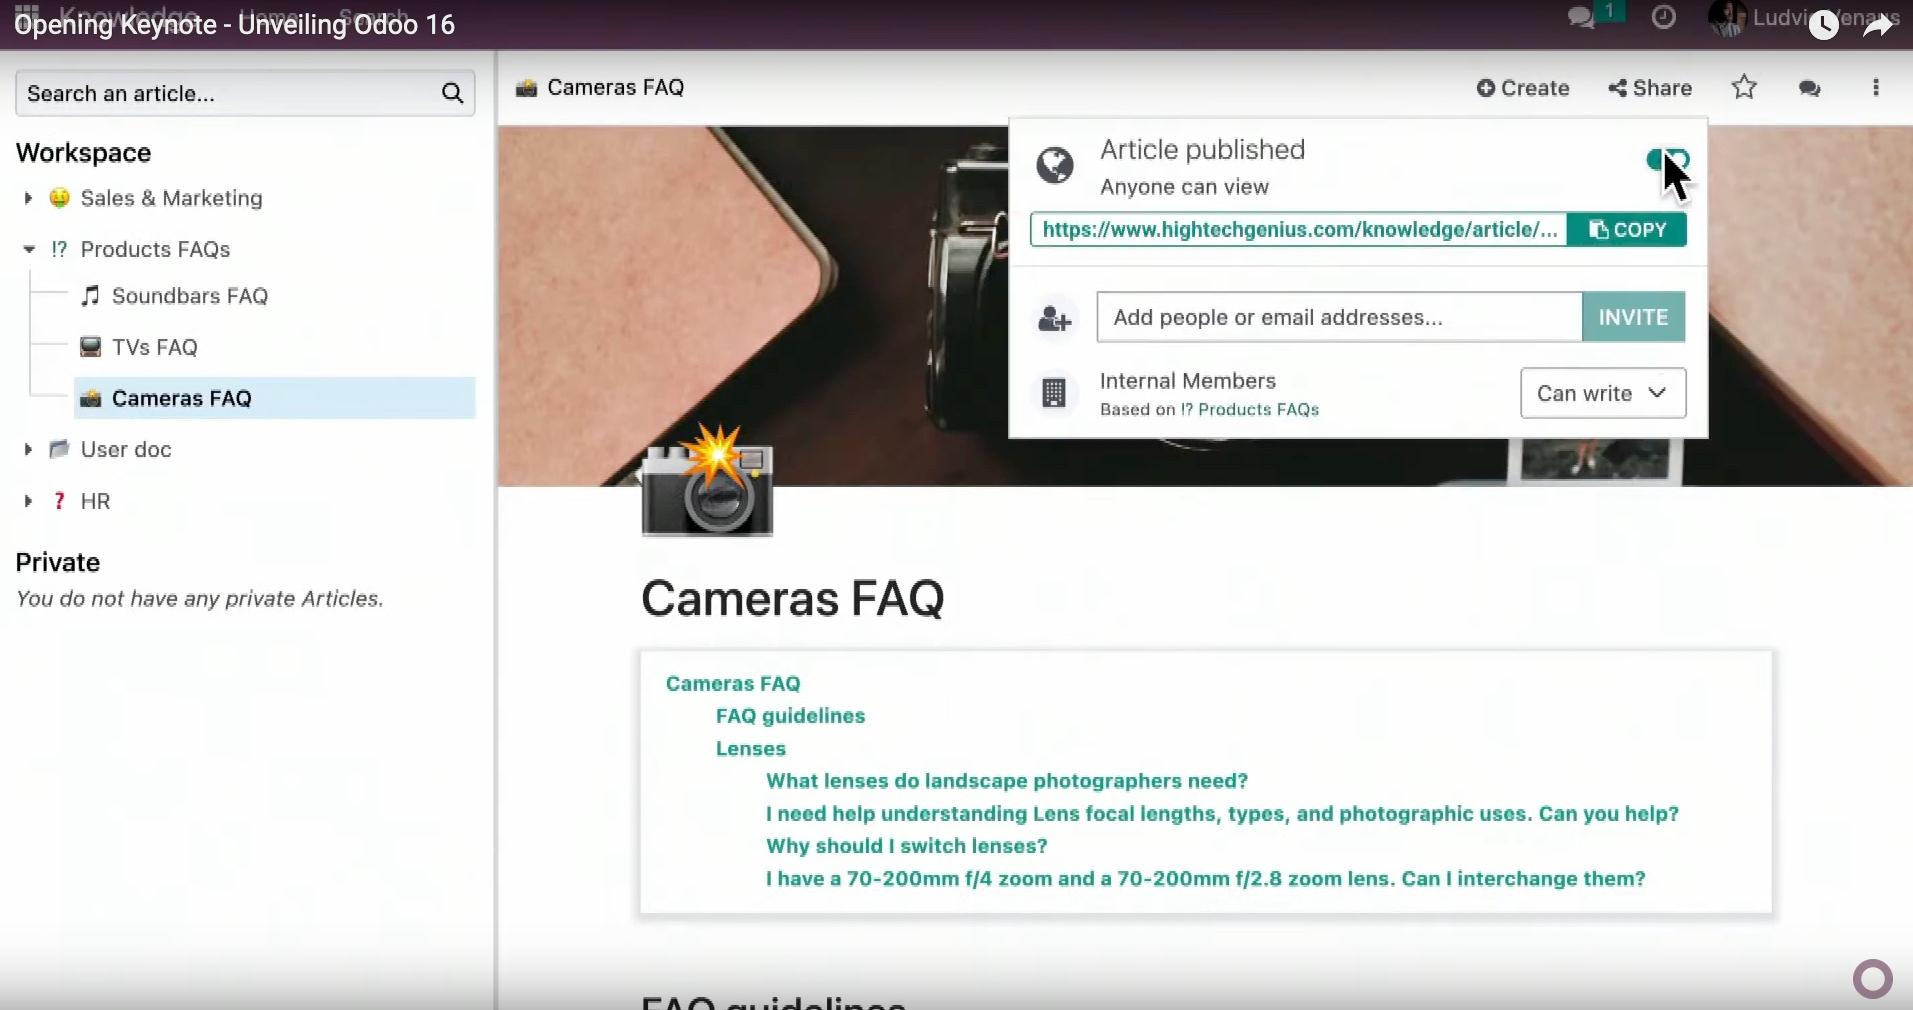
Task: Collapse the Products FAQs tree
Action: (28, 249)
